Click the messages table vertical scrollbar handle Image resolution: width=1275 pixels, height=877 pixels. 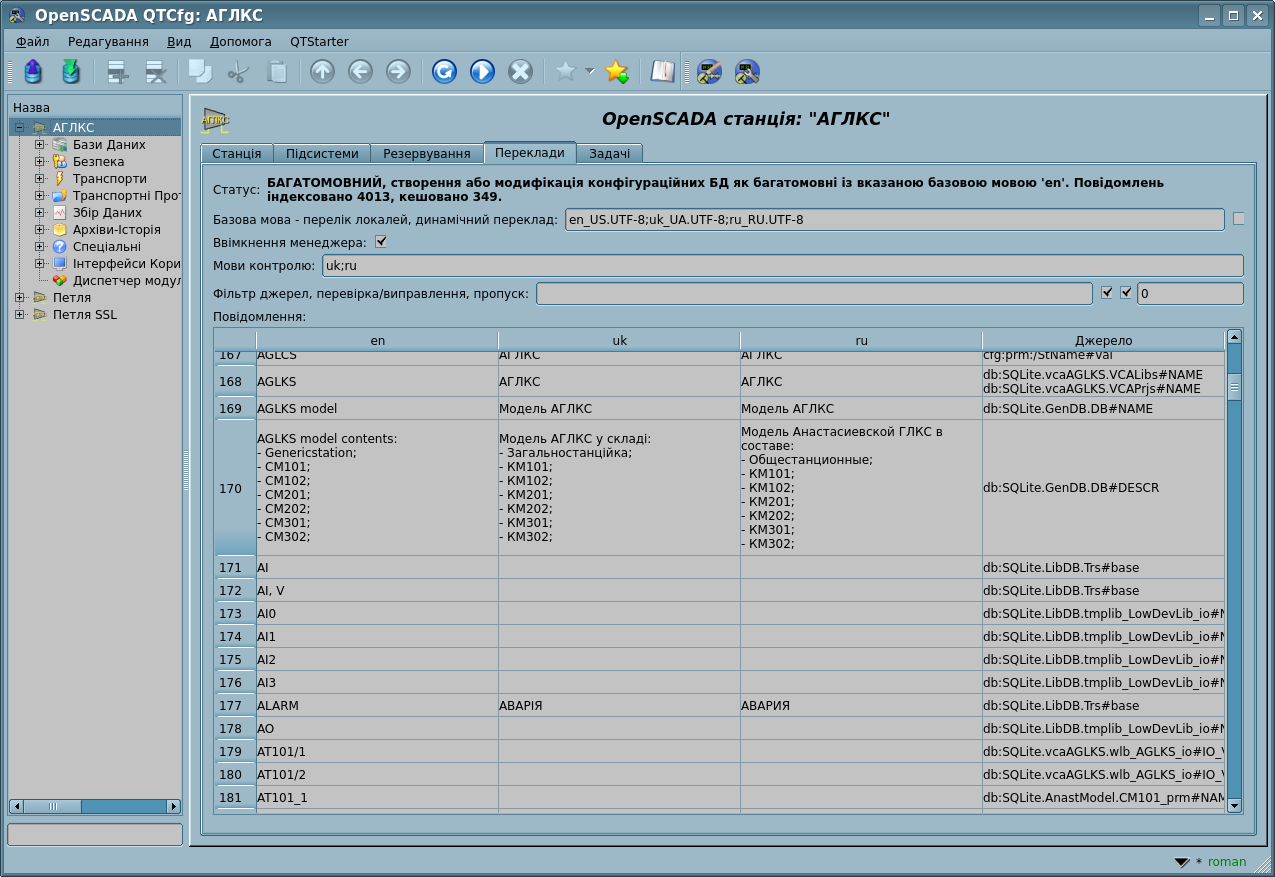[x=1234, y=386]
